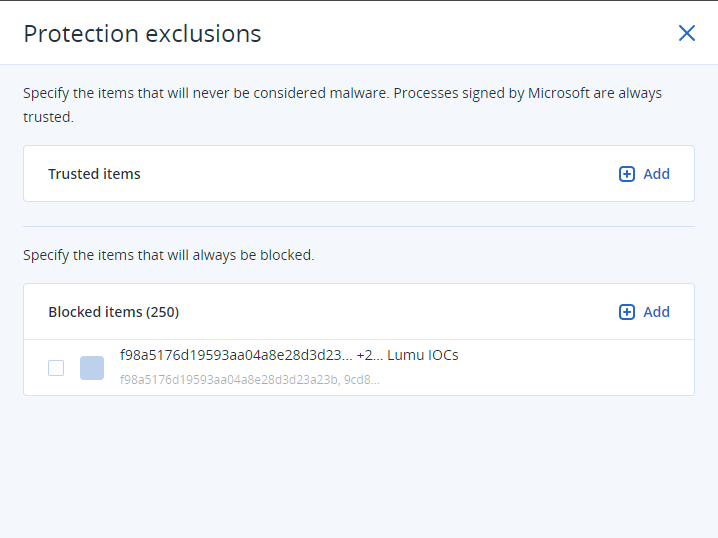The height and width of the screenshot is (538, 718).
Task: Click the 'always be blocked' description text
Action: coord(168,255)
